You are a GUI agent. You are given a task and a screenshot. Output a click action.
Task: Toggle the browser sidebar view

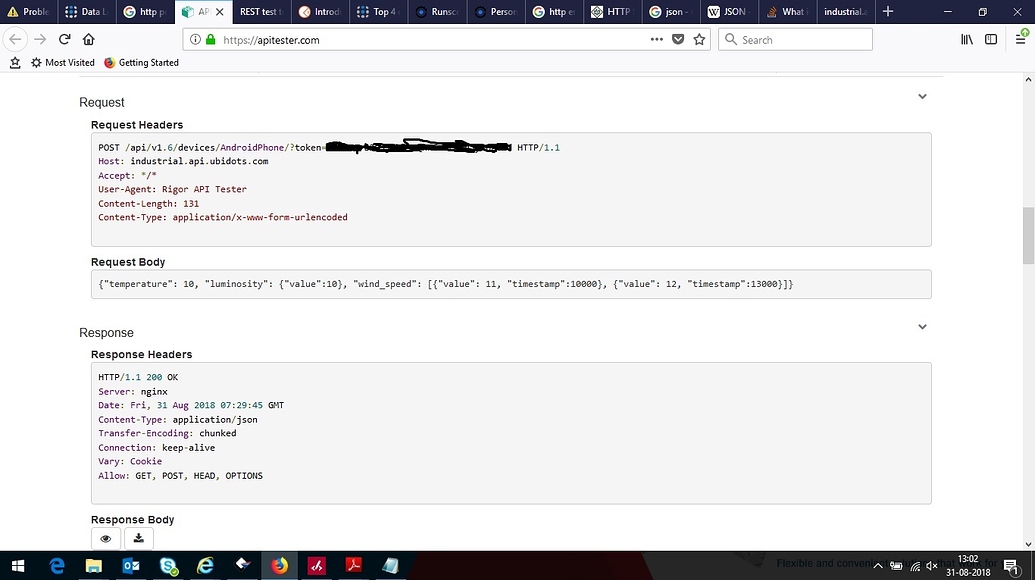pyautogui.click(x=990, y=39)
